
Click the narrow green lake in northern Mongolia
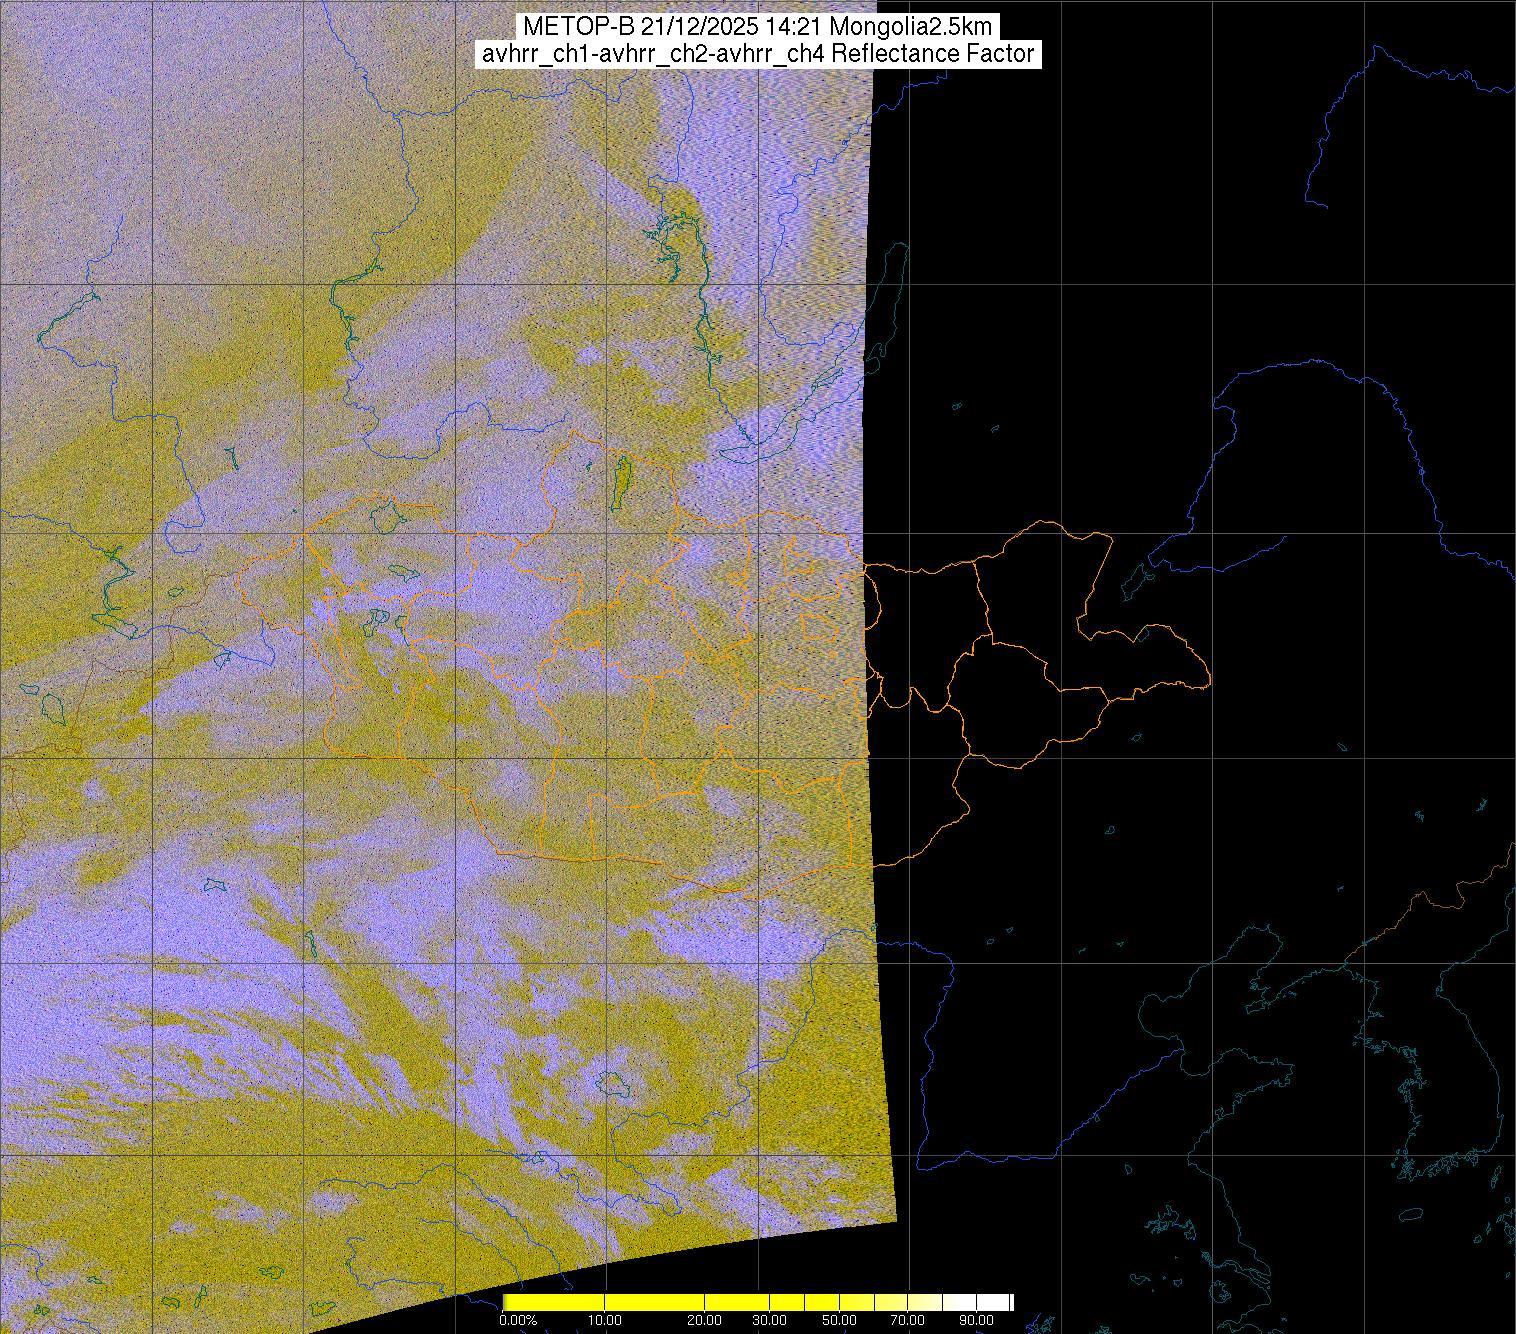[x=622, y=479]
